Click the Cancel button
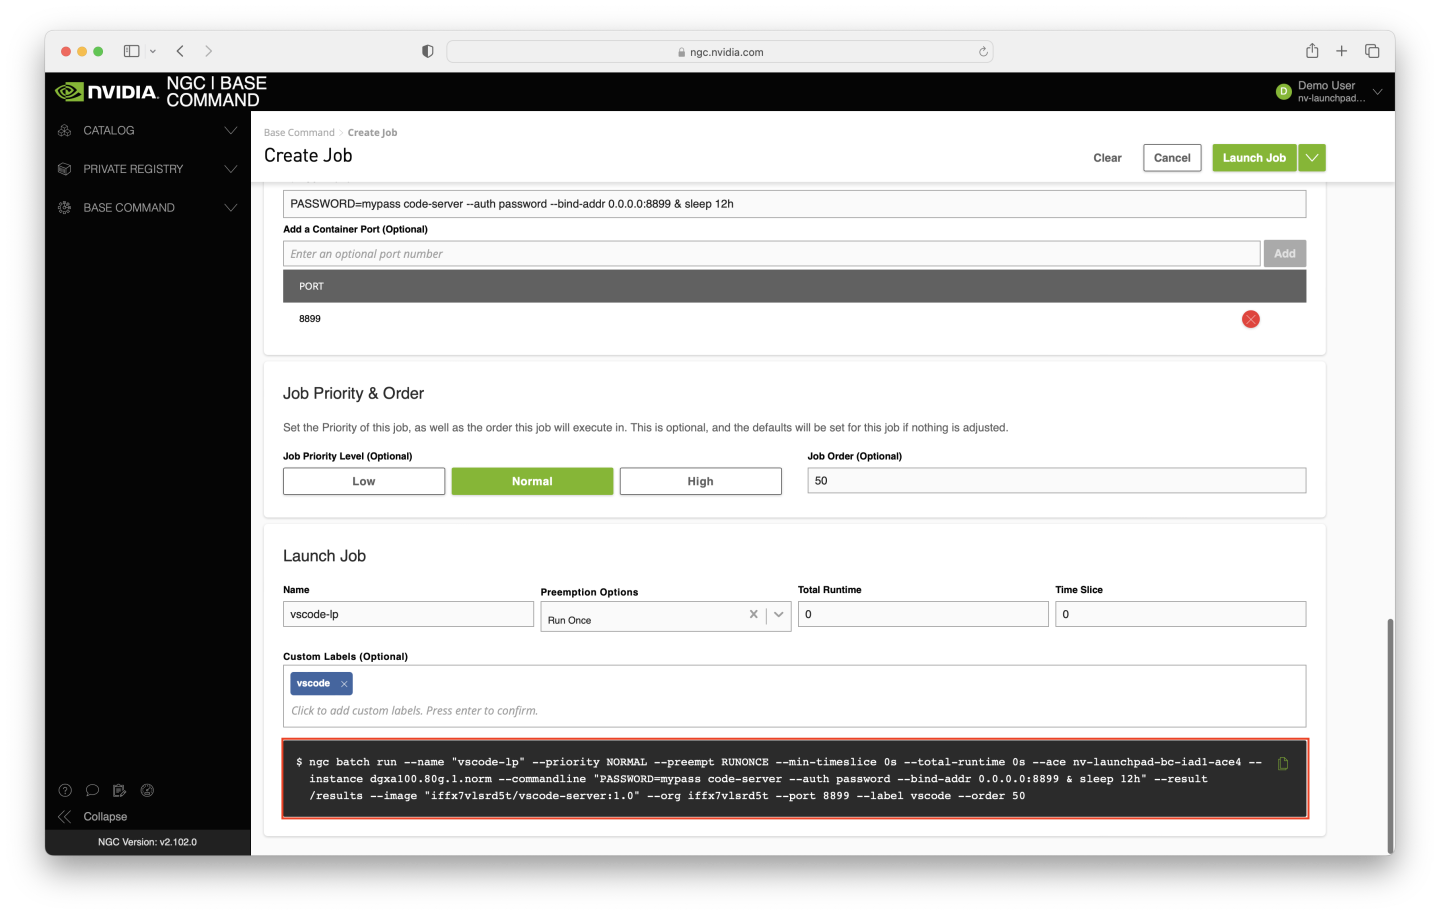The width and height of the screenshot is (1440, 915). click(x=1172, y=158)
